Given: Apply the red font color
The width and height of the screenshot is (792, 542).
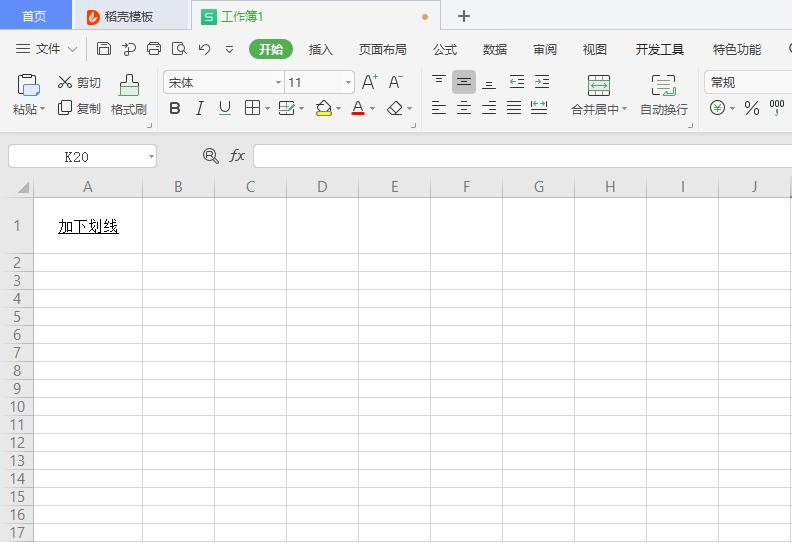Looking at the screenshot, I should tap(358, 108).
